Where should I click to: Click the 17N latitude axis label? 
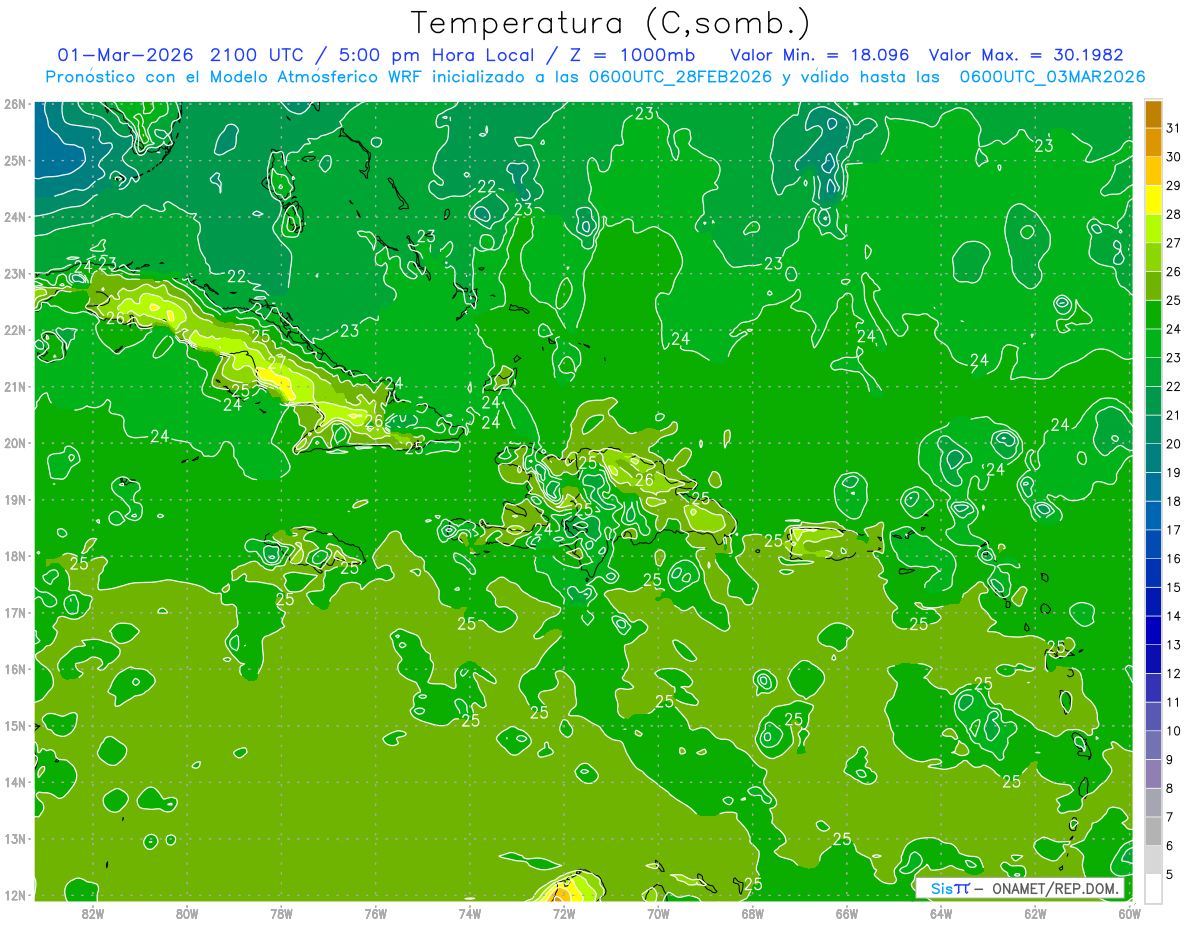tap(15, 612)
